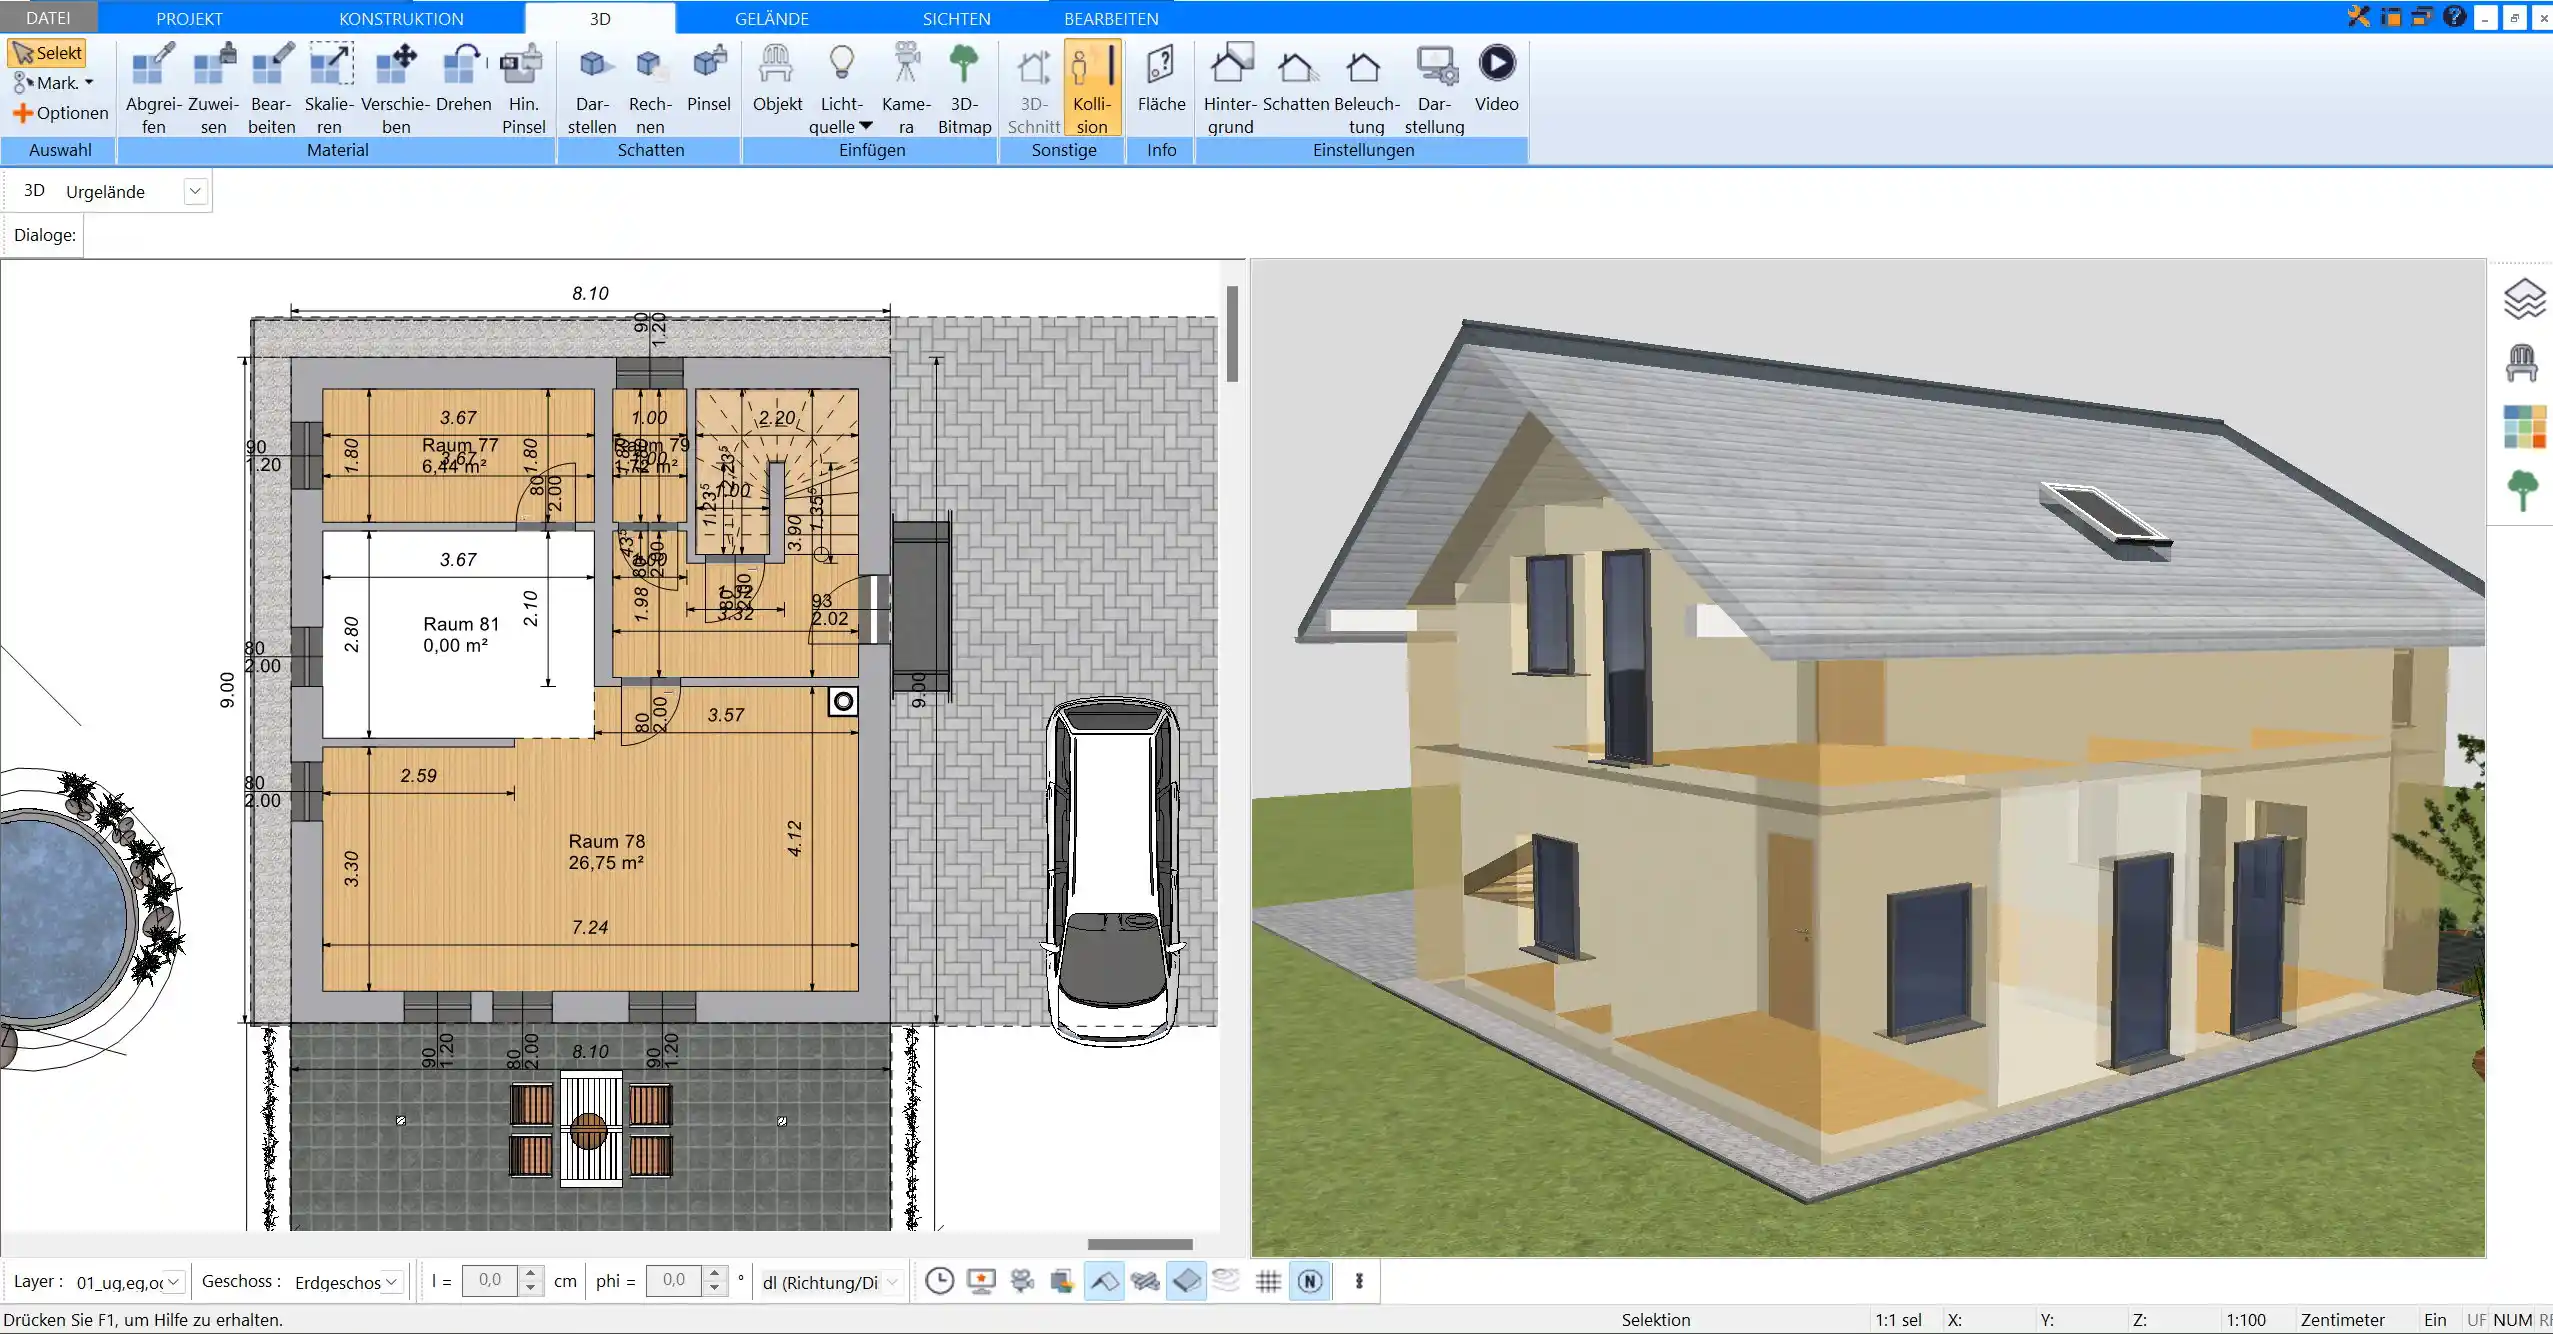The image size is (2553, 1334).
Task: Switch to the SICHTEN tab
Action: pyautogui.click(x=956, y=18)
